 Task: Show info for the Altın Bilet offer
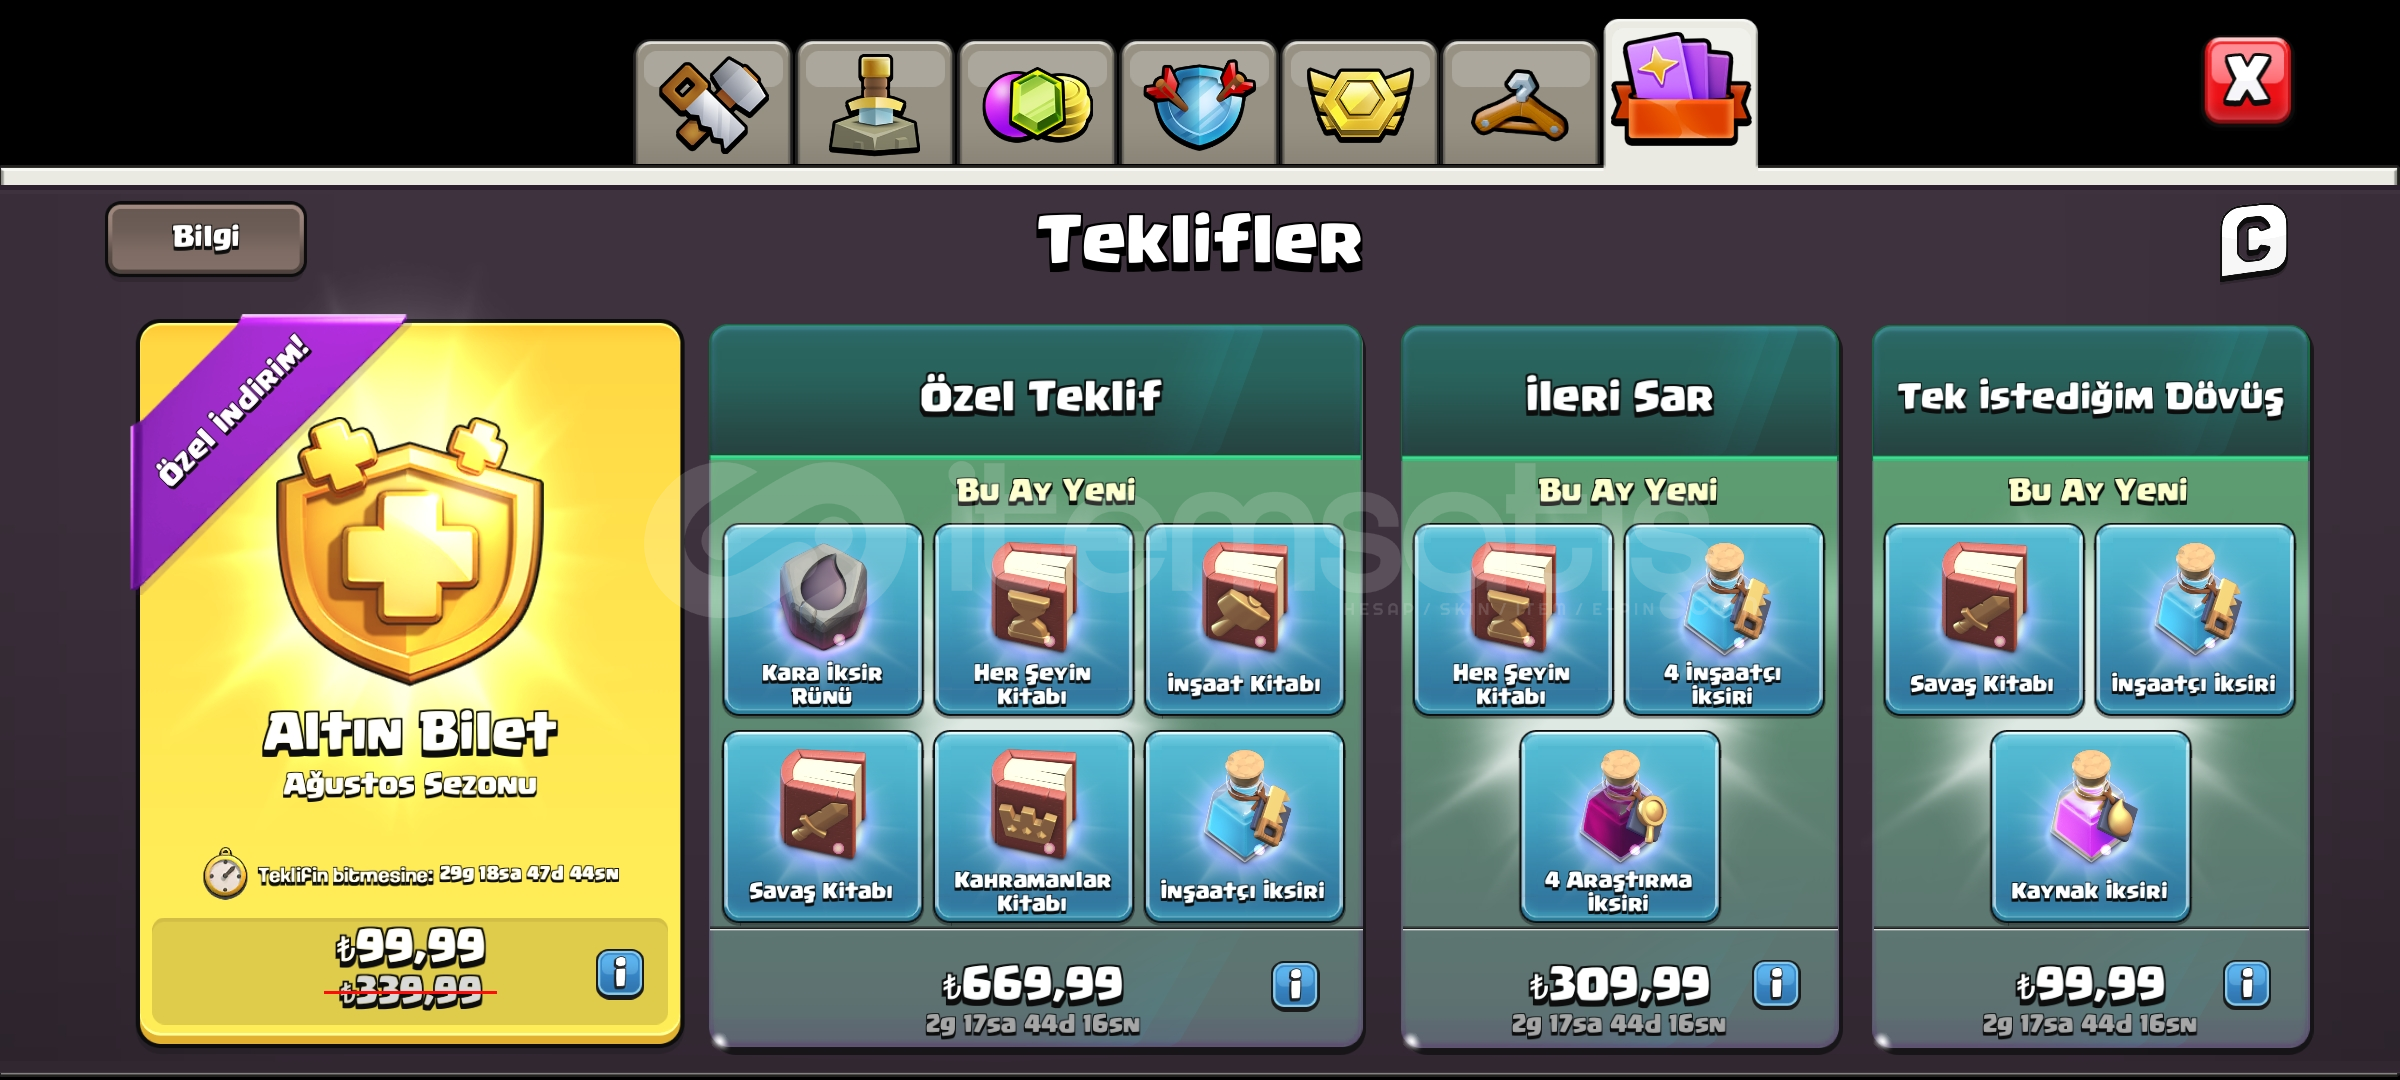[x=620, y=973]
